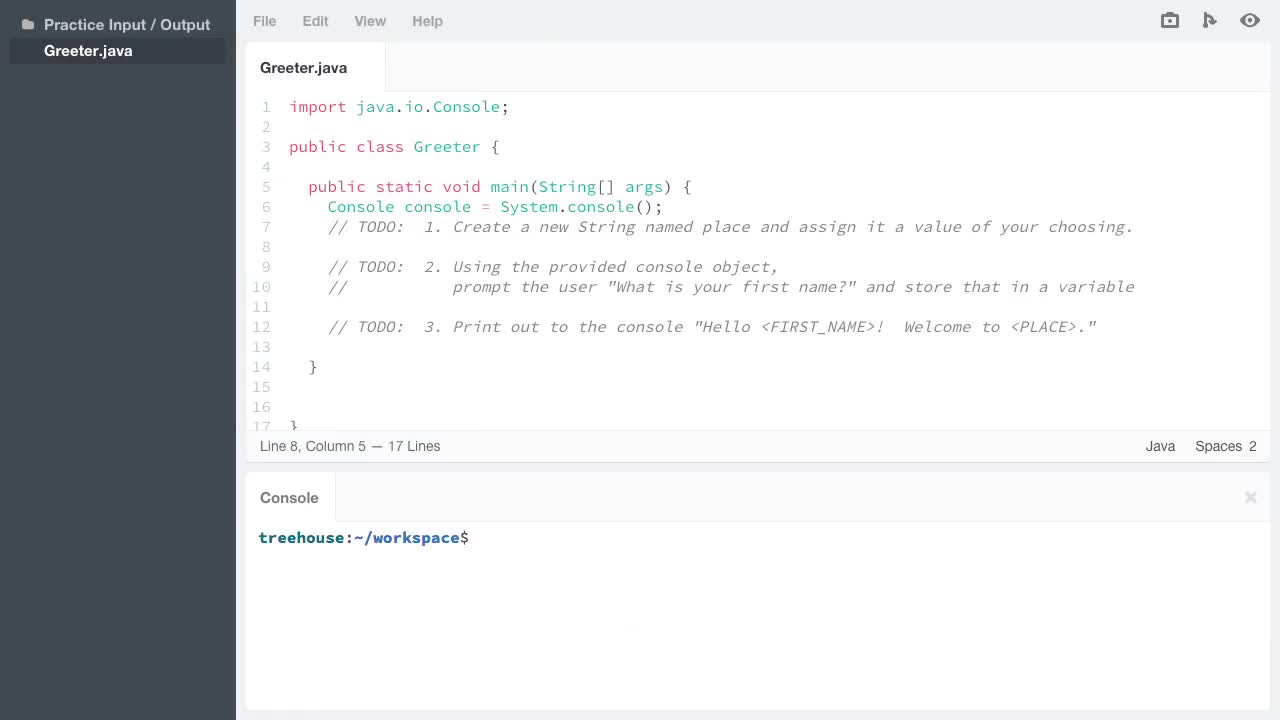Select the Console panel tab
This screenshot has height=720, width=1280.
(x=289, y=497)
